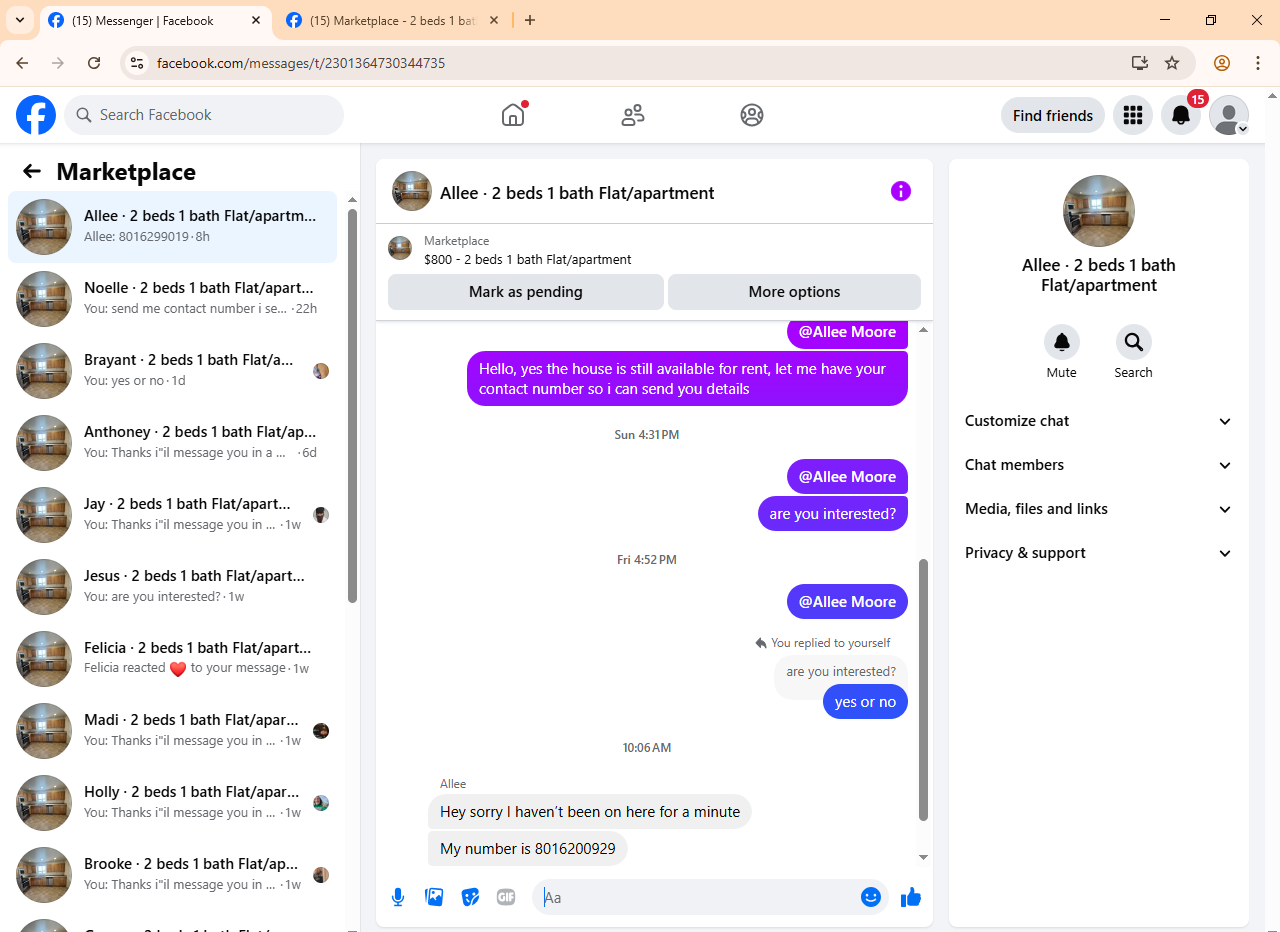Bookmark this page with star icon

coord(1172,63)
